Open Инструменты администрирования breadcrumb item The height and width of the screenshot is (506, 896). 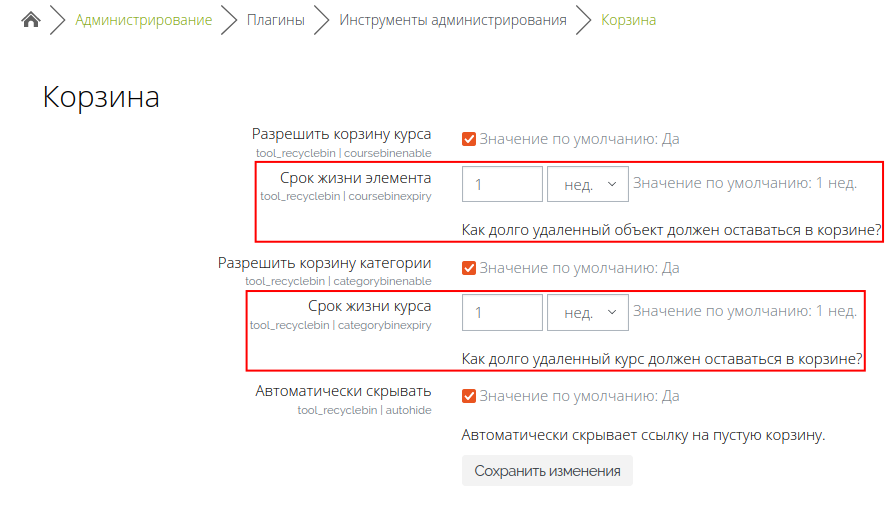(453, 20)
